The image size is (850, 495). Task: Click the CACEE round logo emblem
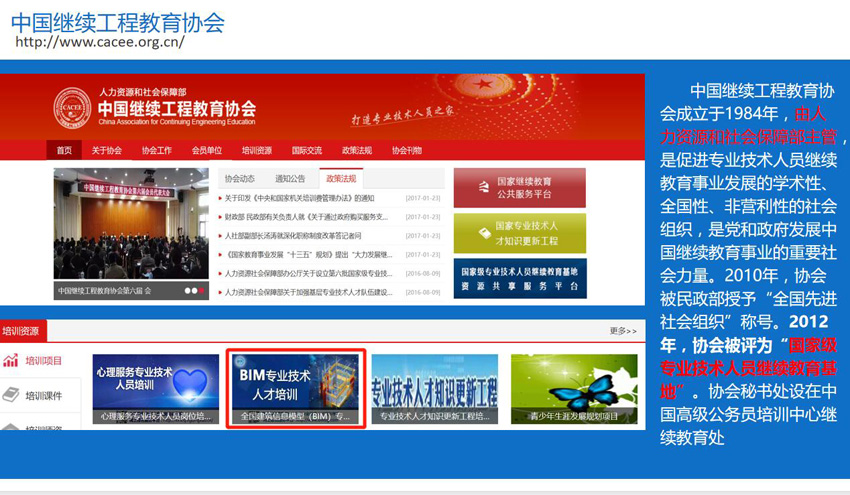73,108
